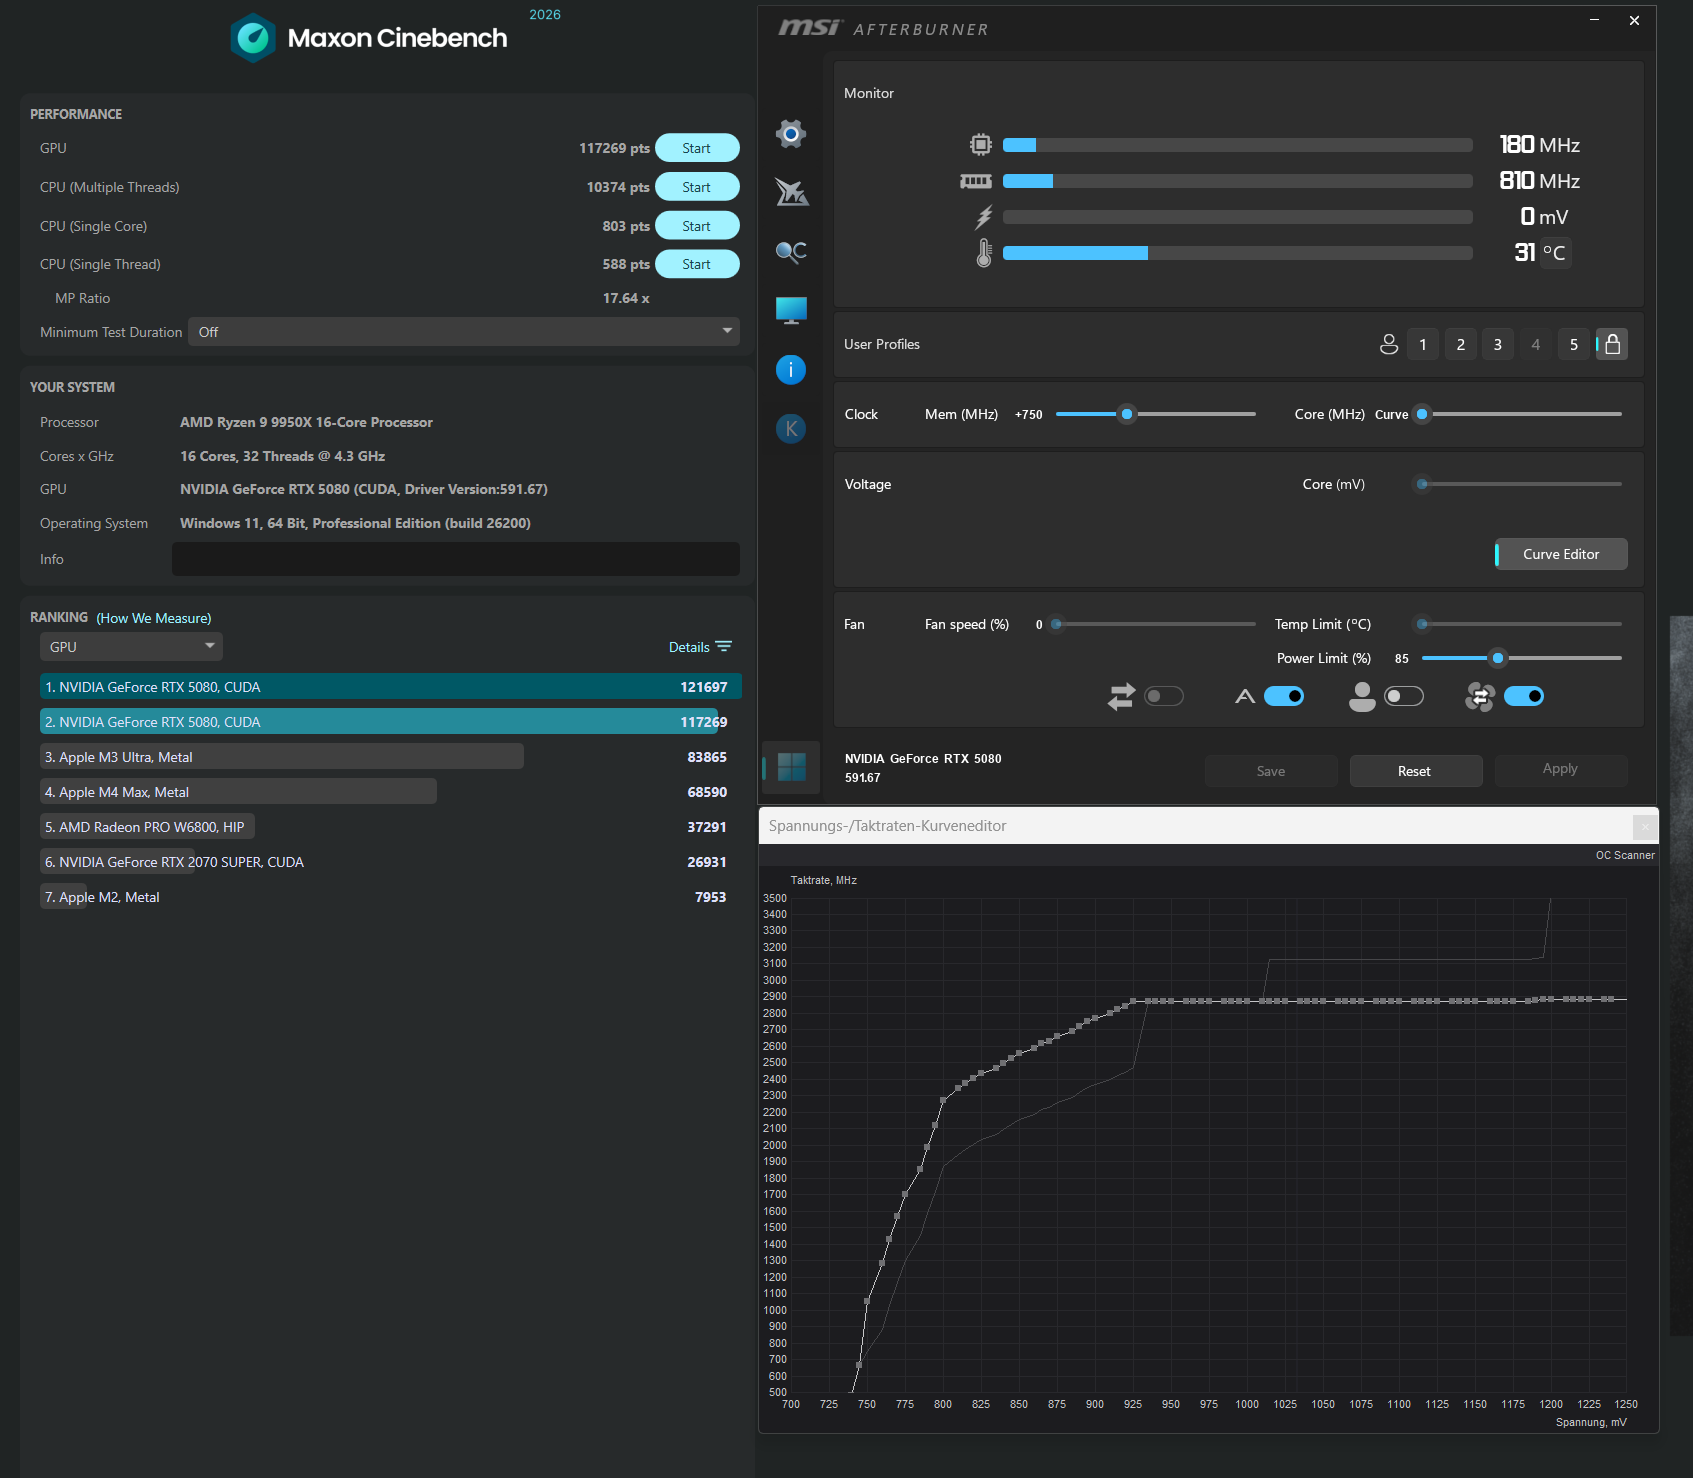The image size is (1693, 1478).
Task: Select ranking row Apple M4 Max, Metal
Action: coord(390,792)
